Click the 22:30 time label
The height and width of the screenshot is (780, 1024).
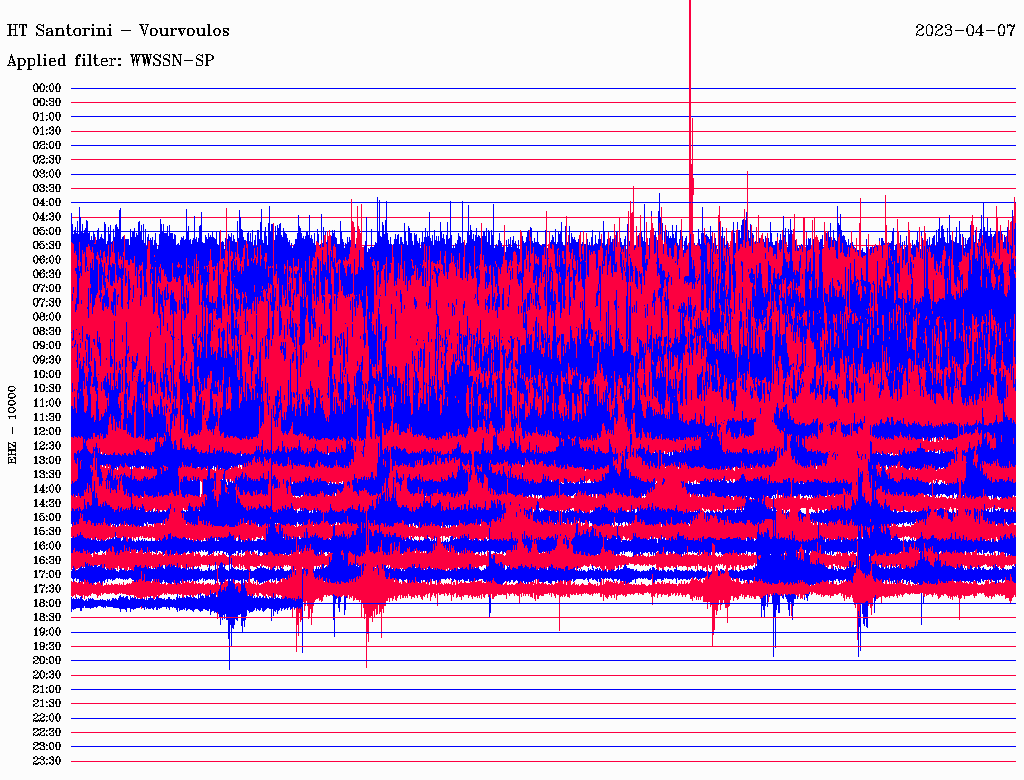coord(47,732)
